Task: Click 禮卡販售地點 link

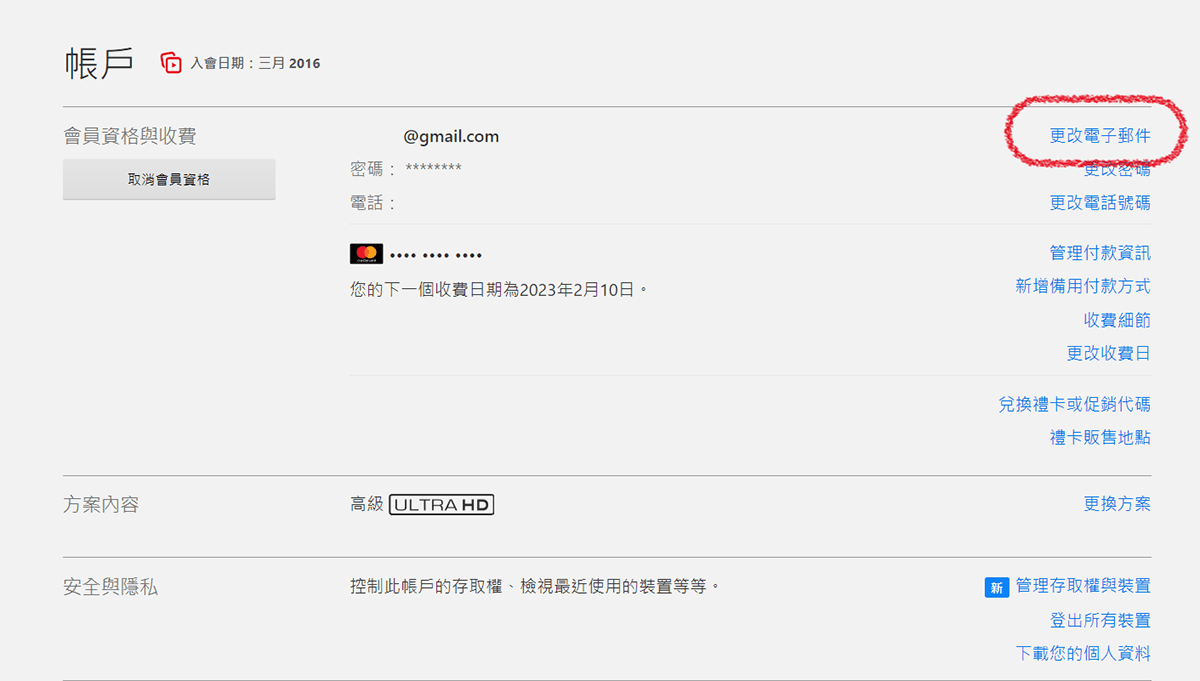Action: click(1100, 437)
